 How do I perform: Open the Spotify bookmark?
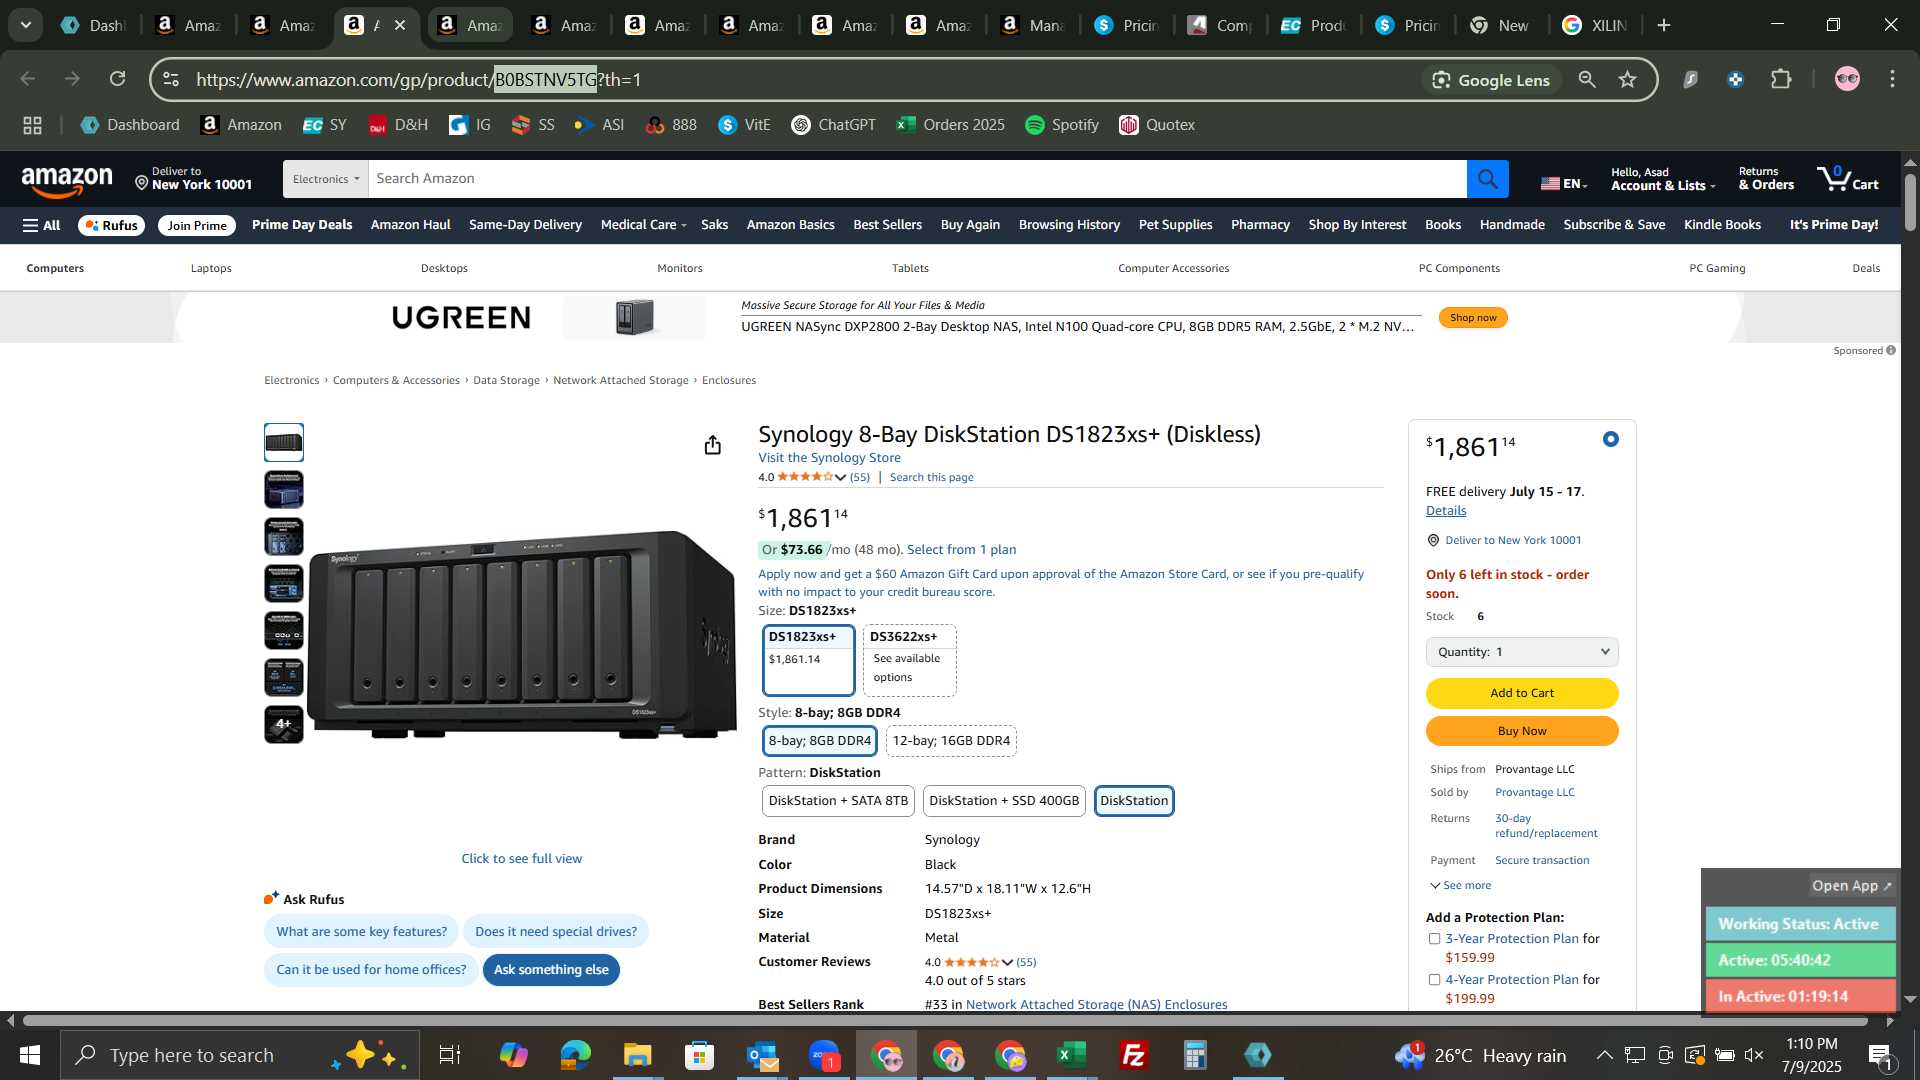1062,125
